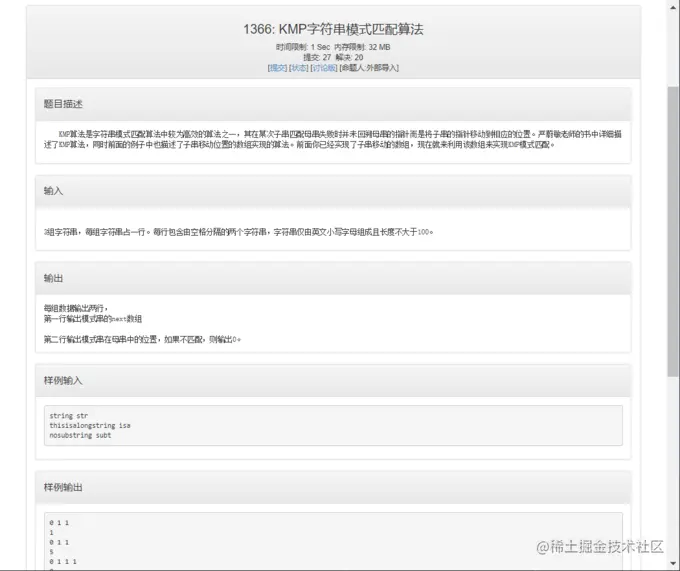Click the '样例输出' section heading

(x=63, y=487)
